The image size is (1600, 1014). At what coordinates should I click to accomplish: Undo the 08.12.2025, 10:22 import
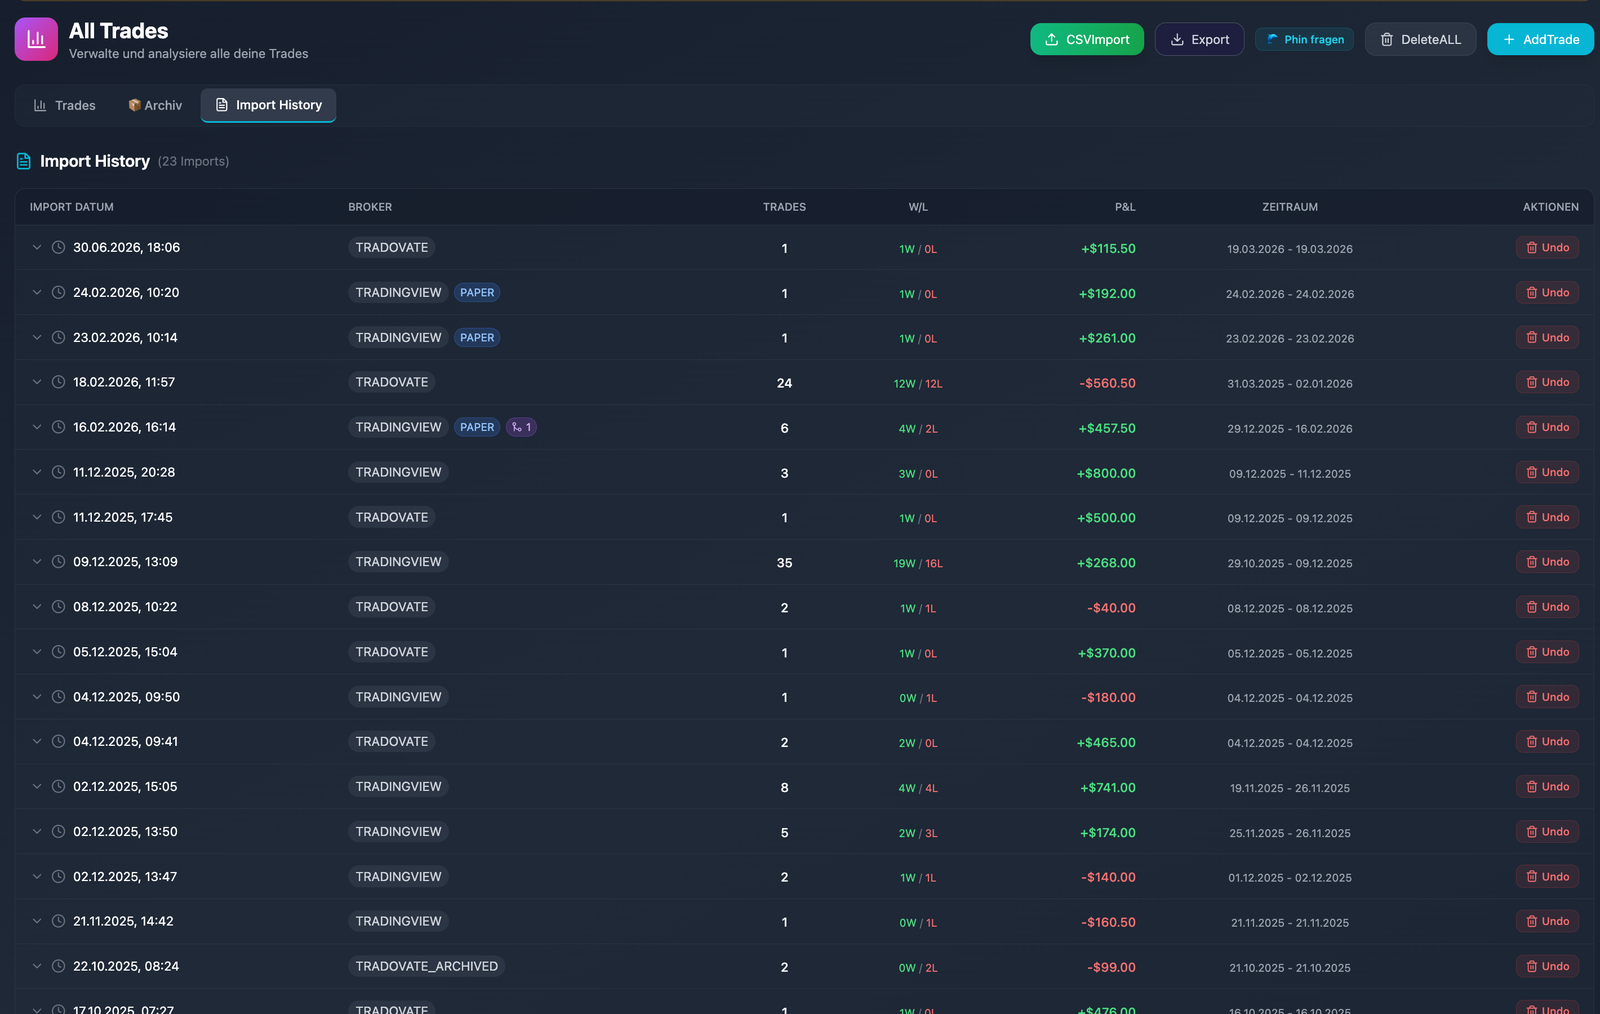1547,607
